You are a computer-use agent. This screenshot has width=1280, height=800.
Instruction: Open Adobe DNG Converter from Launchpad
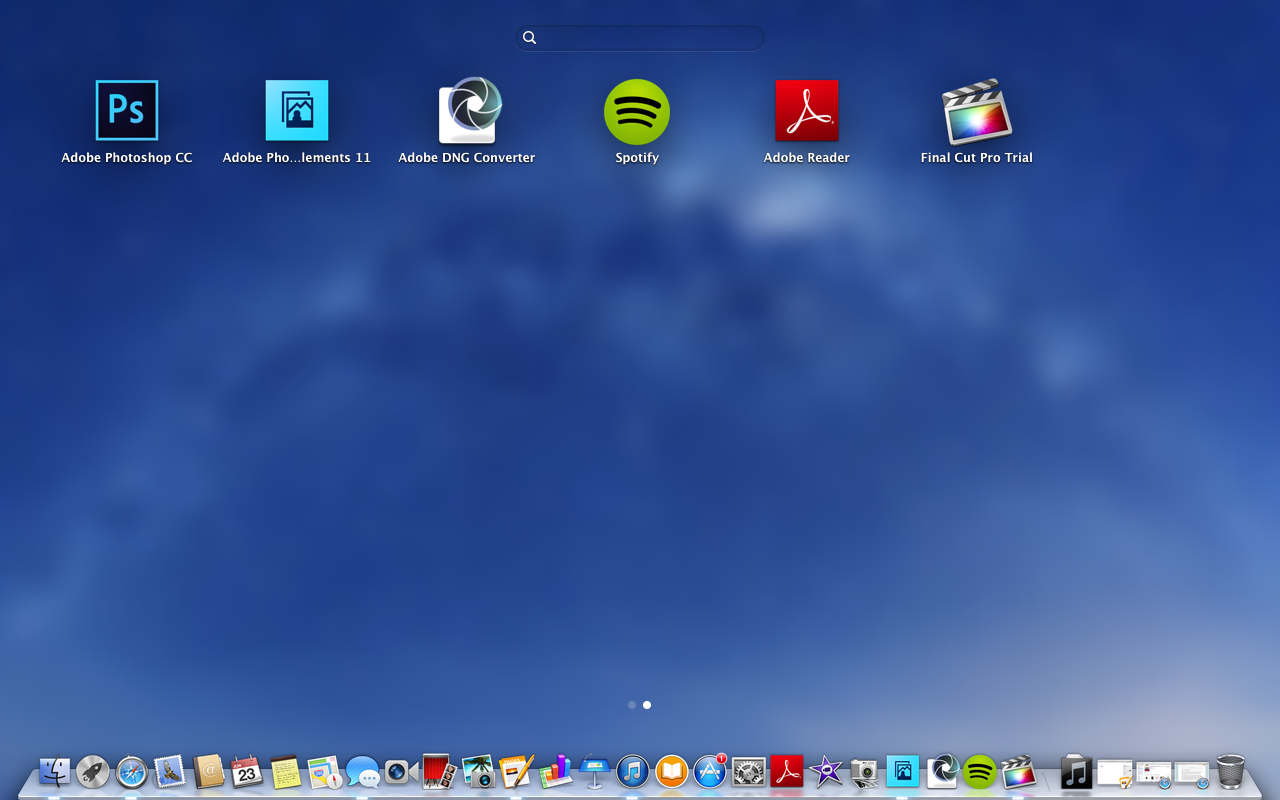(467, 110)
